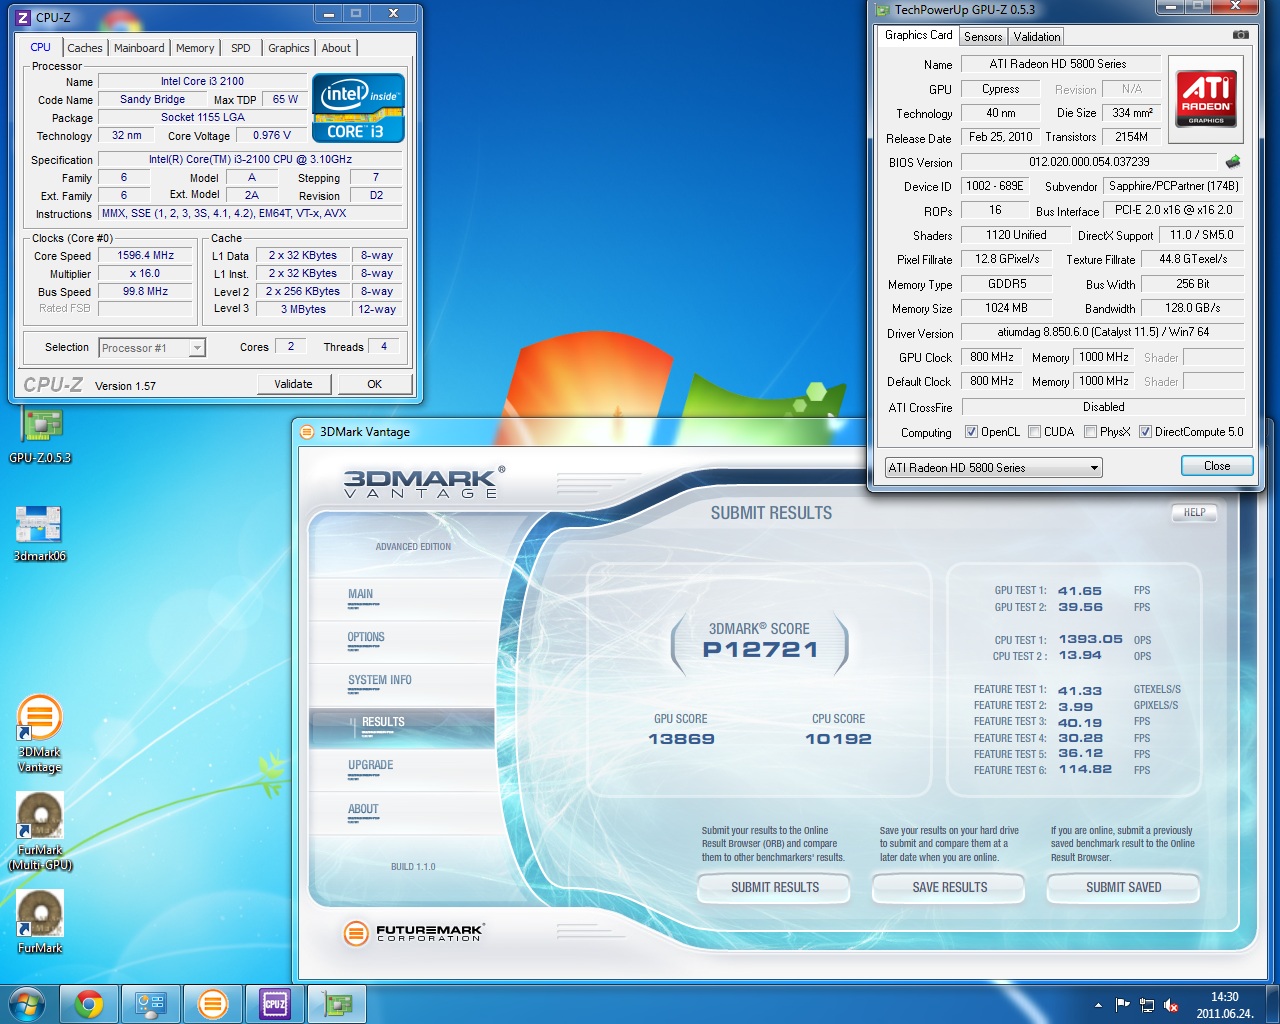This screenshot has width=1280, height=1024.
Task: Open OPTIONS in 3DMark Vantage sidebar
Action: click(402, 642)
